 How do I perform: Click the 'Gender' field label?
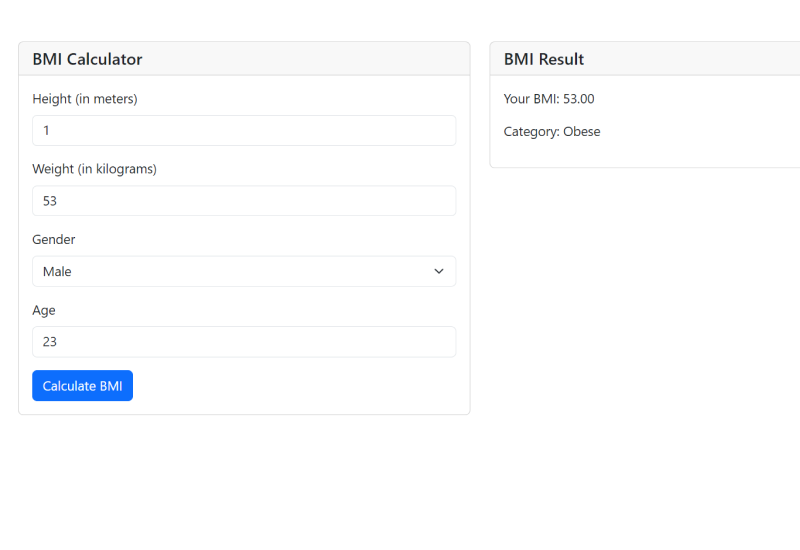[54, 240]
